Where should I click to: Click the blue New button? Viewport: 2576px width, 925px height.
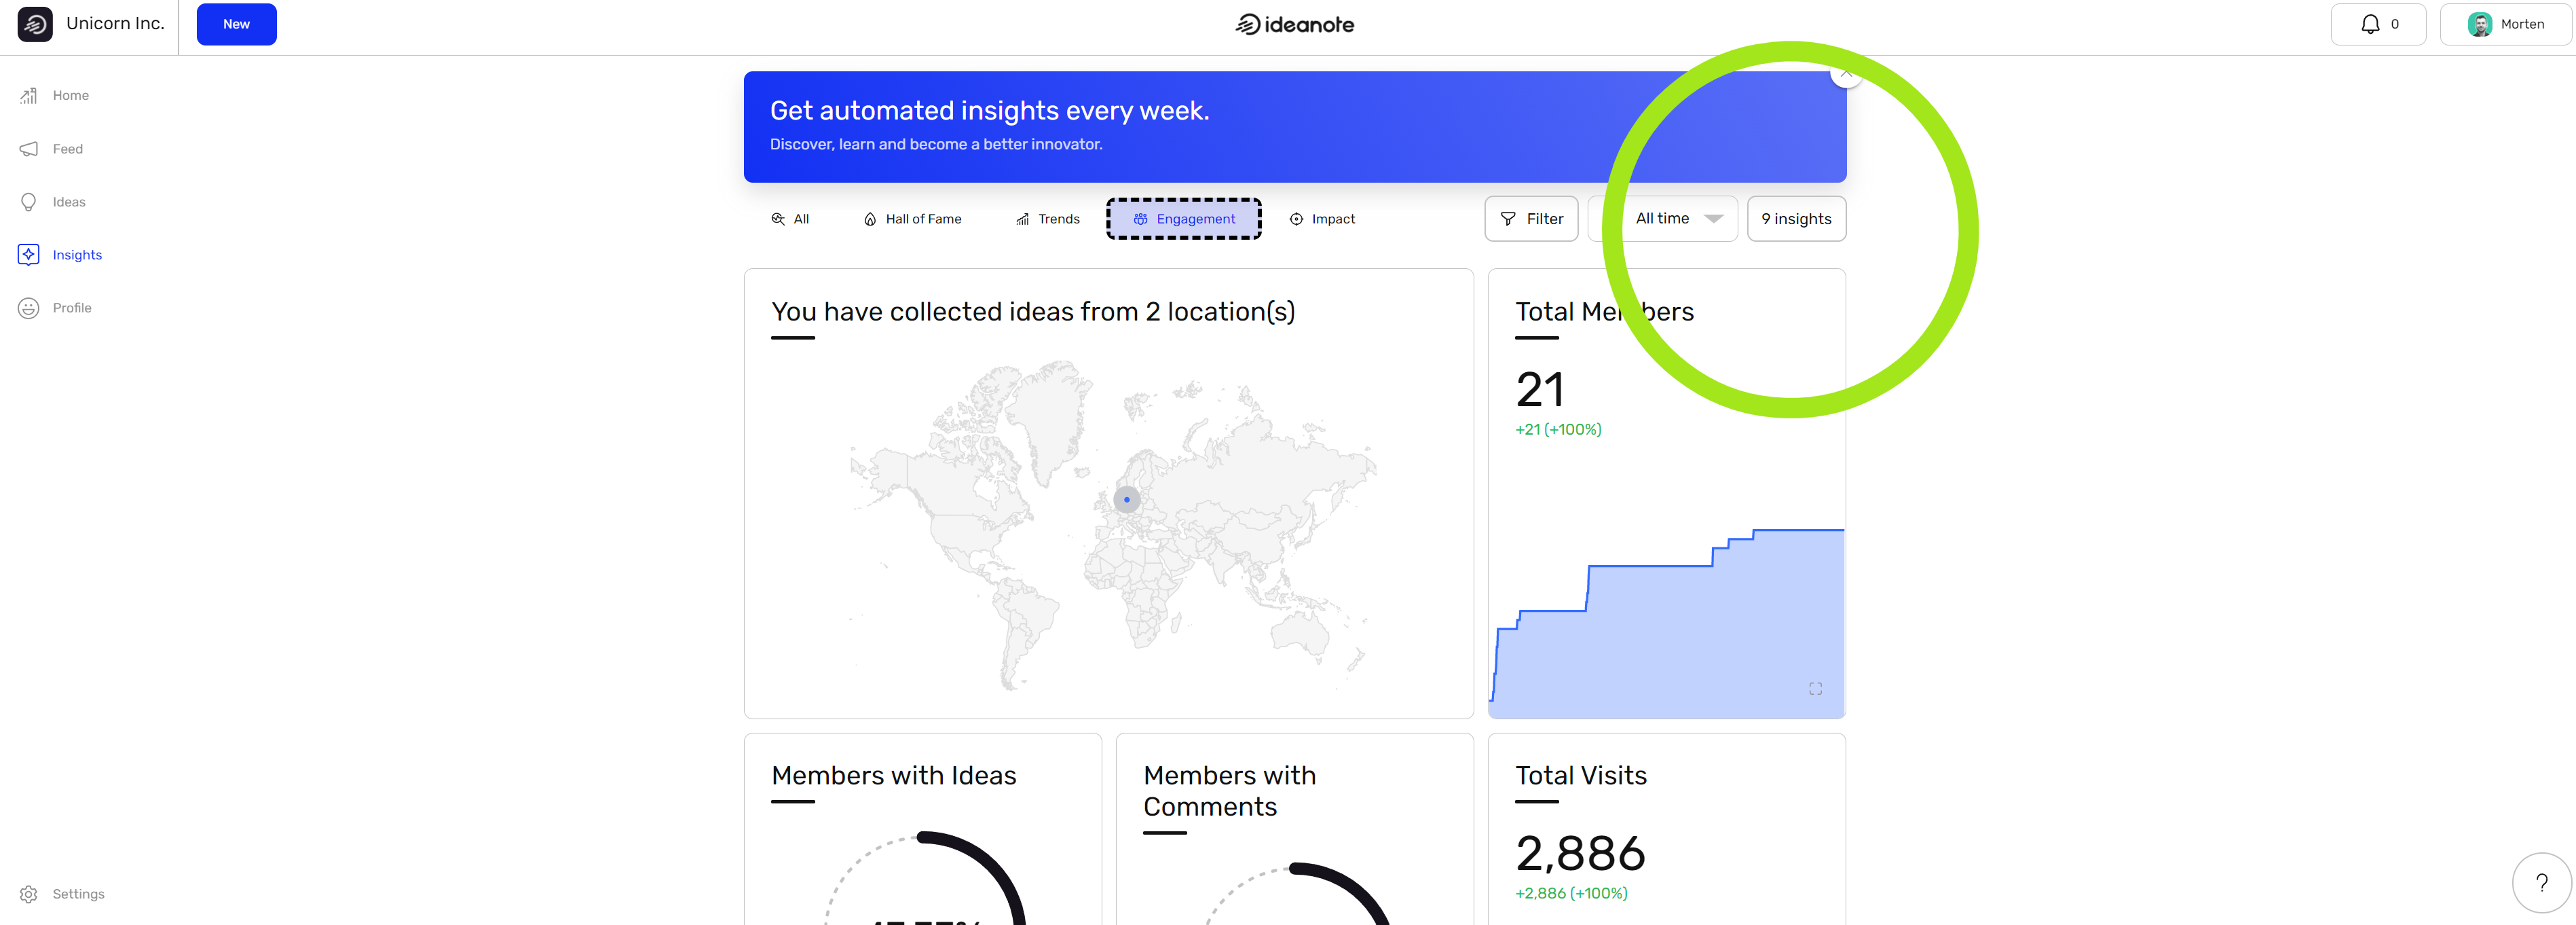pos(237,24)
